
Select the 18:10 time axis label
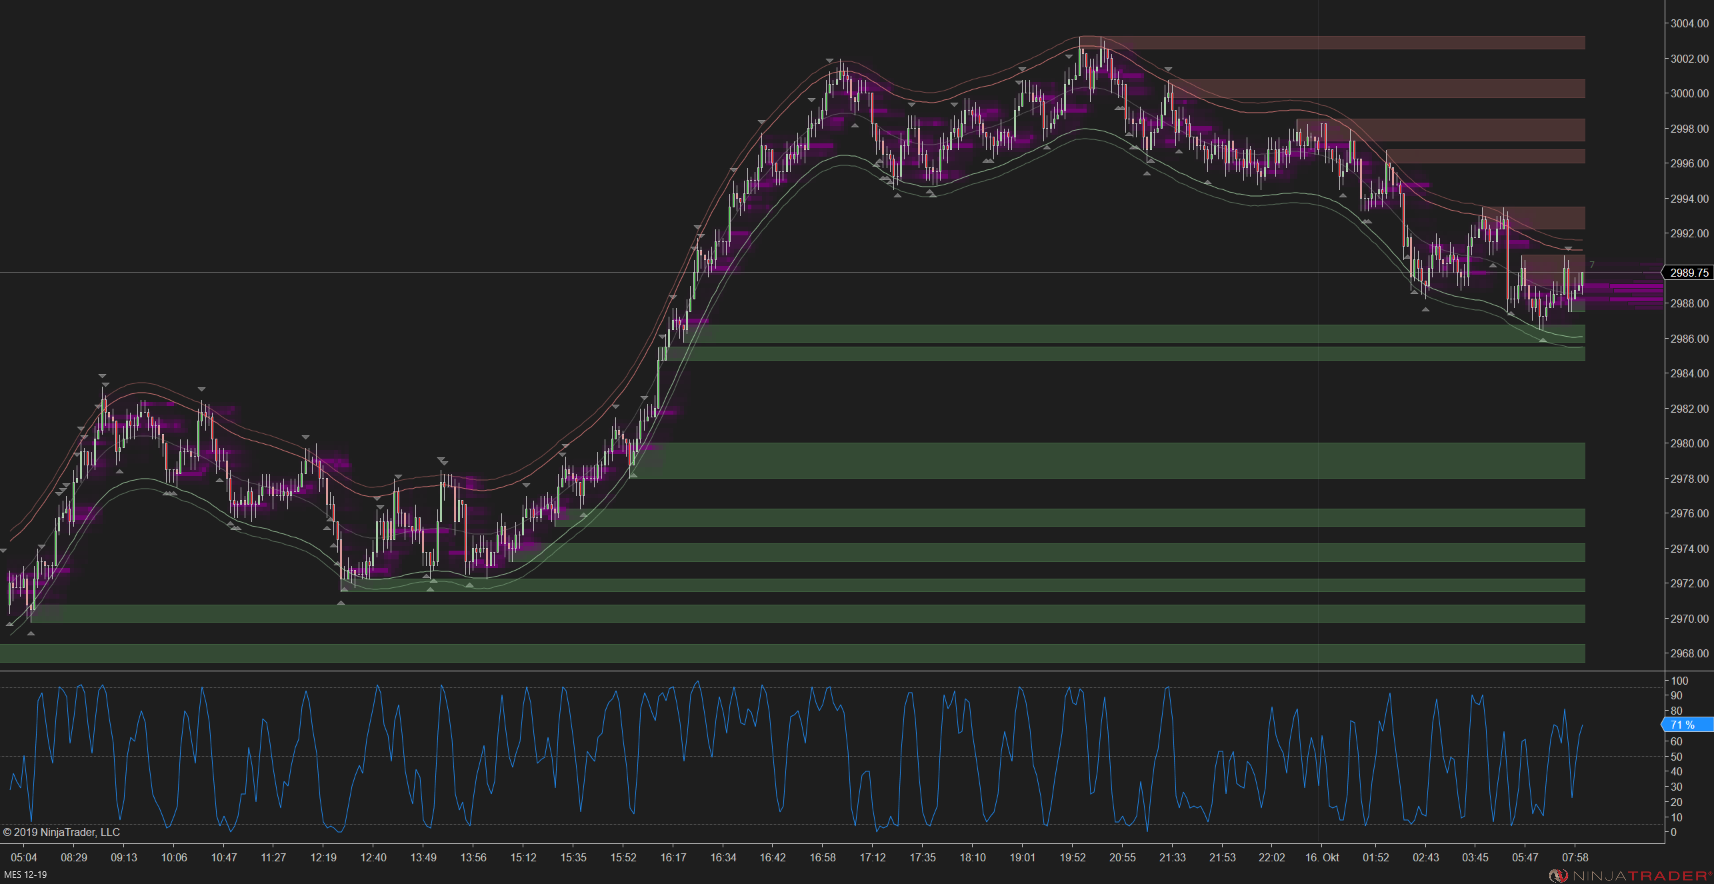click(x=973, y=857)
